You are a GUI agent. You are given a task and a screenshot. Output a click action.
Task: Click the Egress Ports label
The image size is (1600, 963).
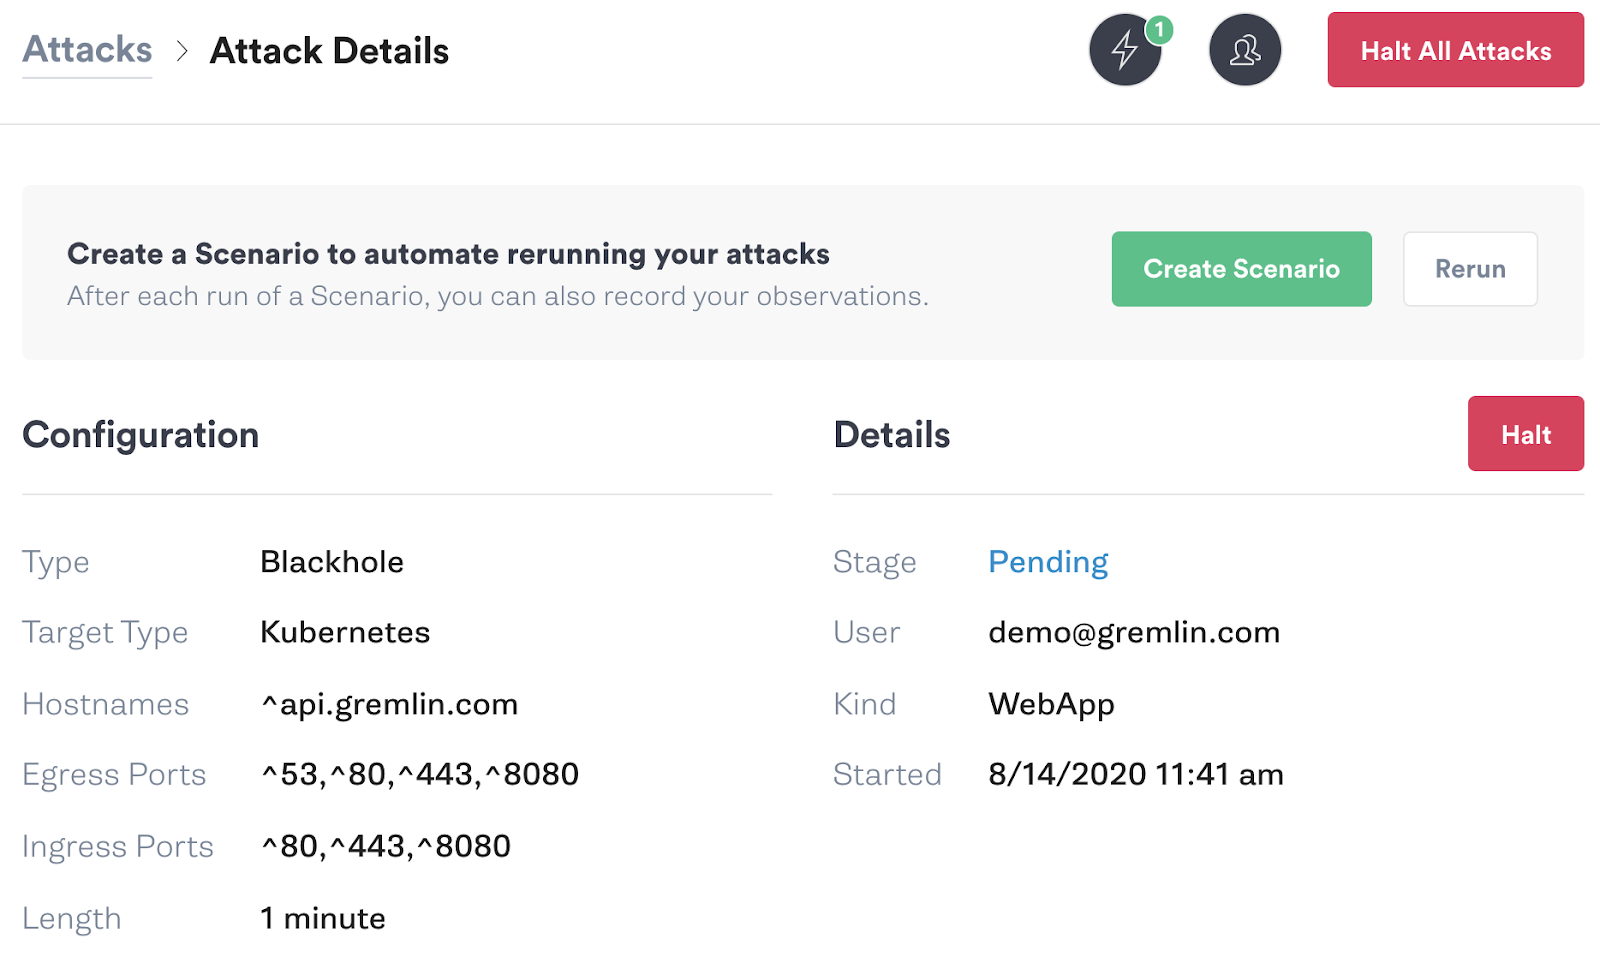pos(114,775)
